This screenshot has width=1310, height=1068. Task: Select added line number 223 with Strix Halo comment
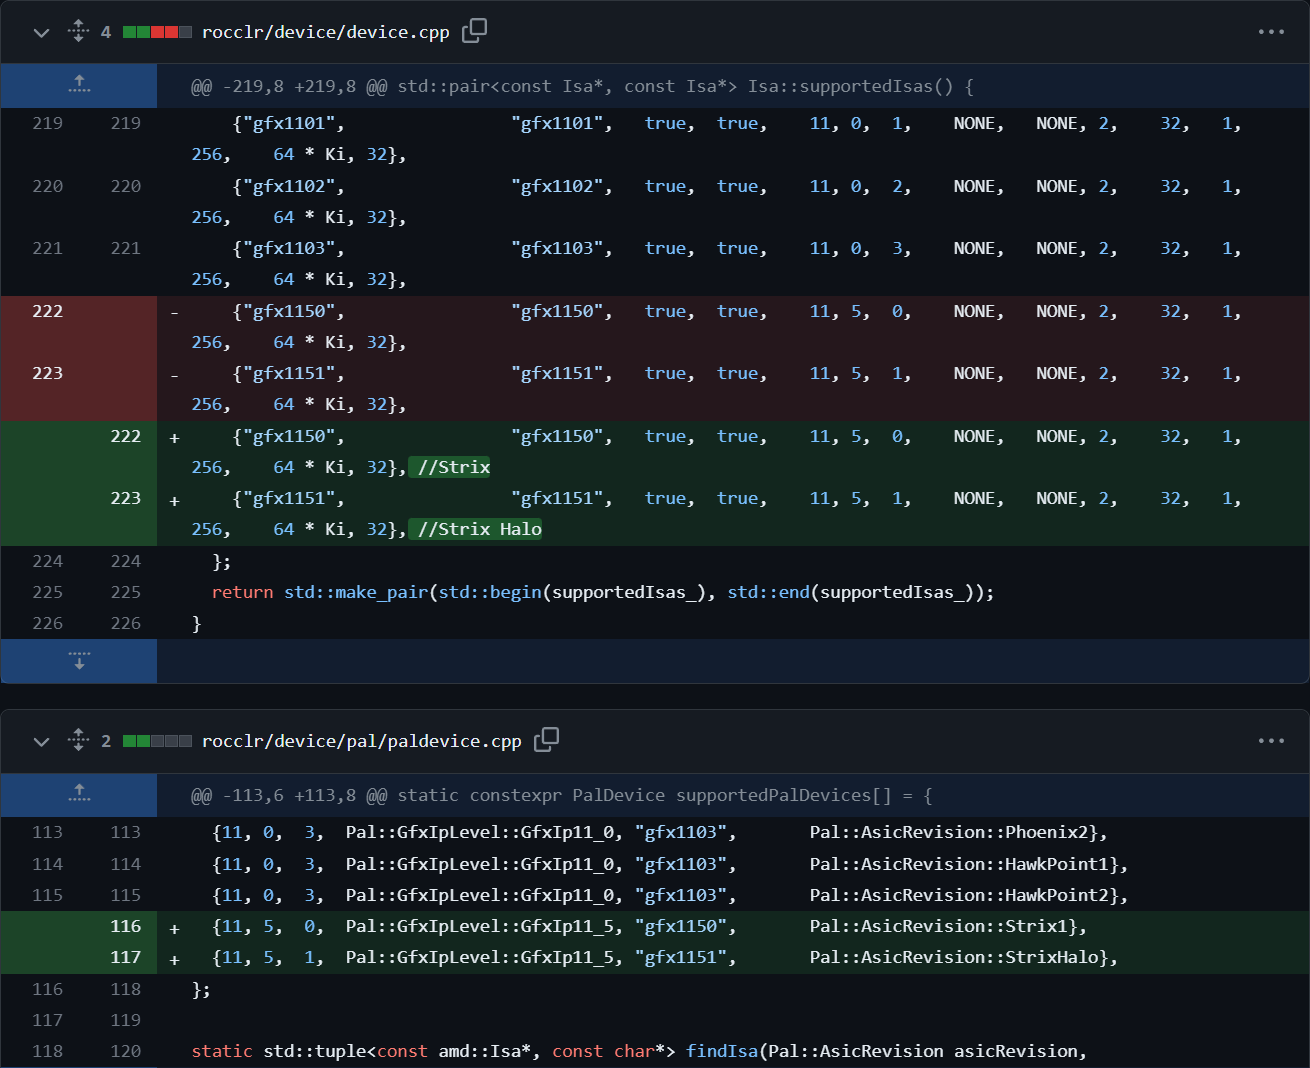pos(125,498)
